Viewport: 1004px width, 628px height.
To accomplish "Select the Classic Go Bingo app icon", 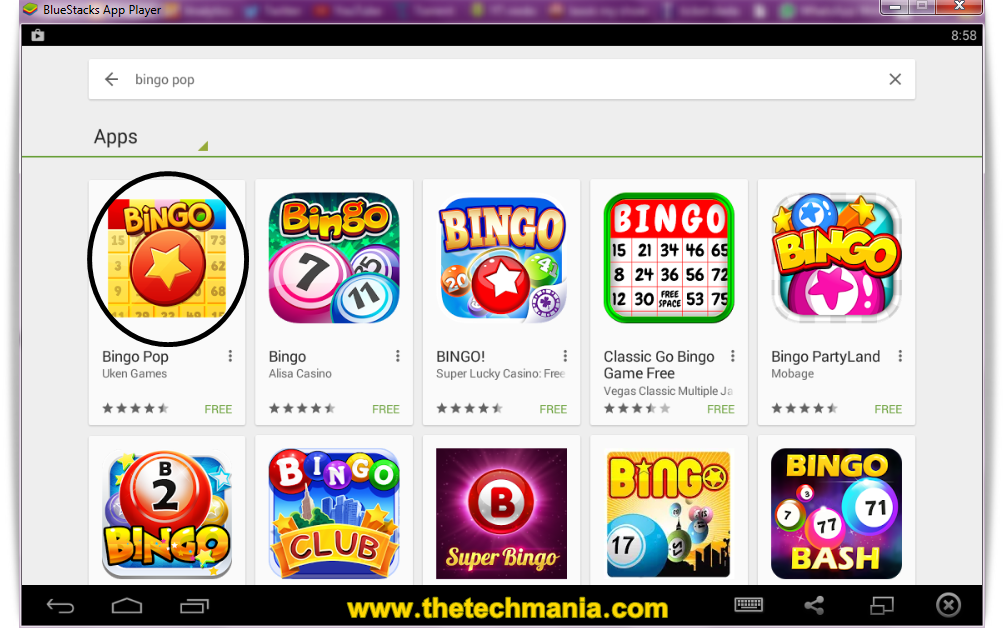I will point(669,258).
